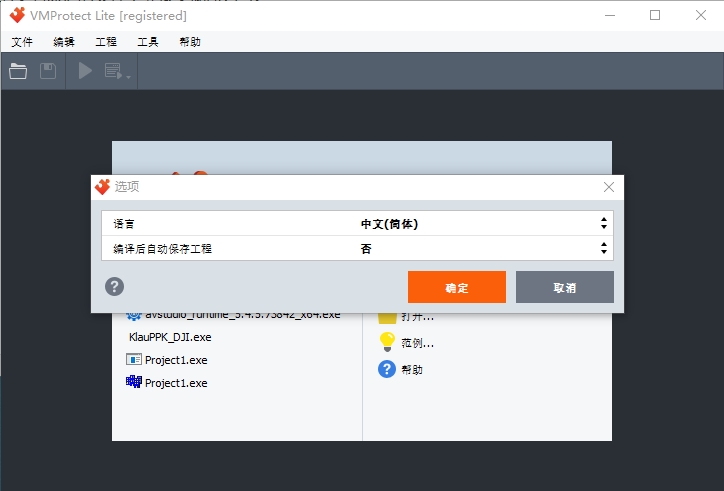Click the window icon beside Project1.exe

134,359
